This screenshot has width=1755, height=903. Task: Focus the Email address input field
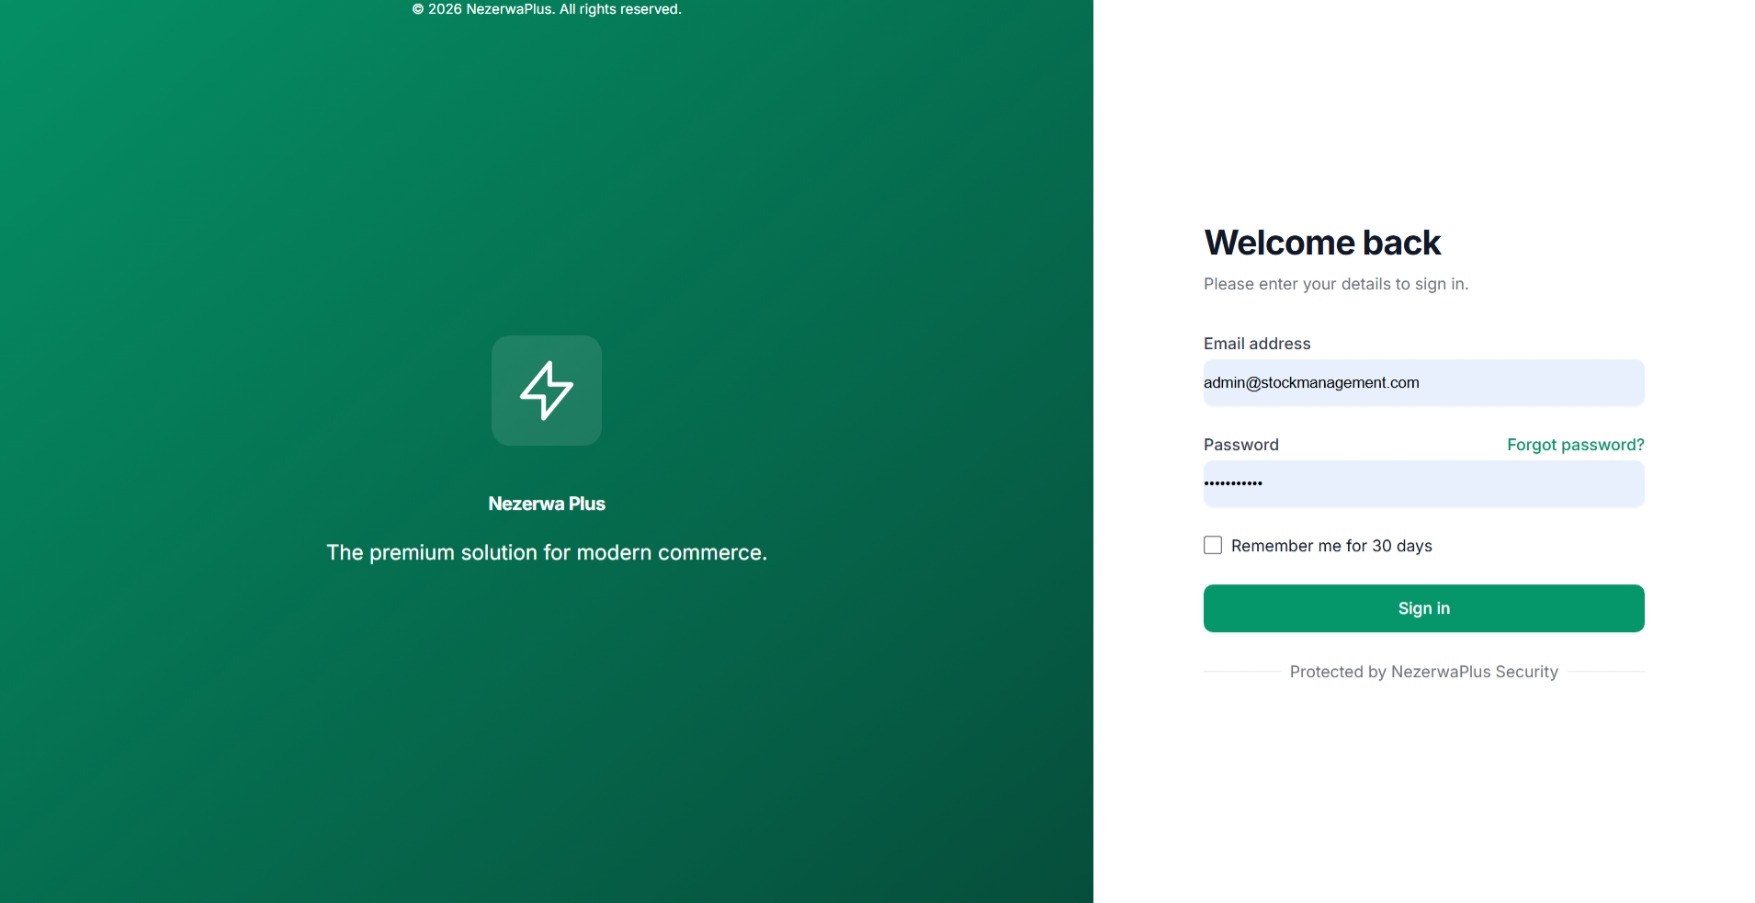coord(1423,383)
